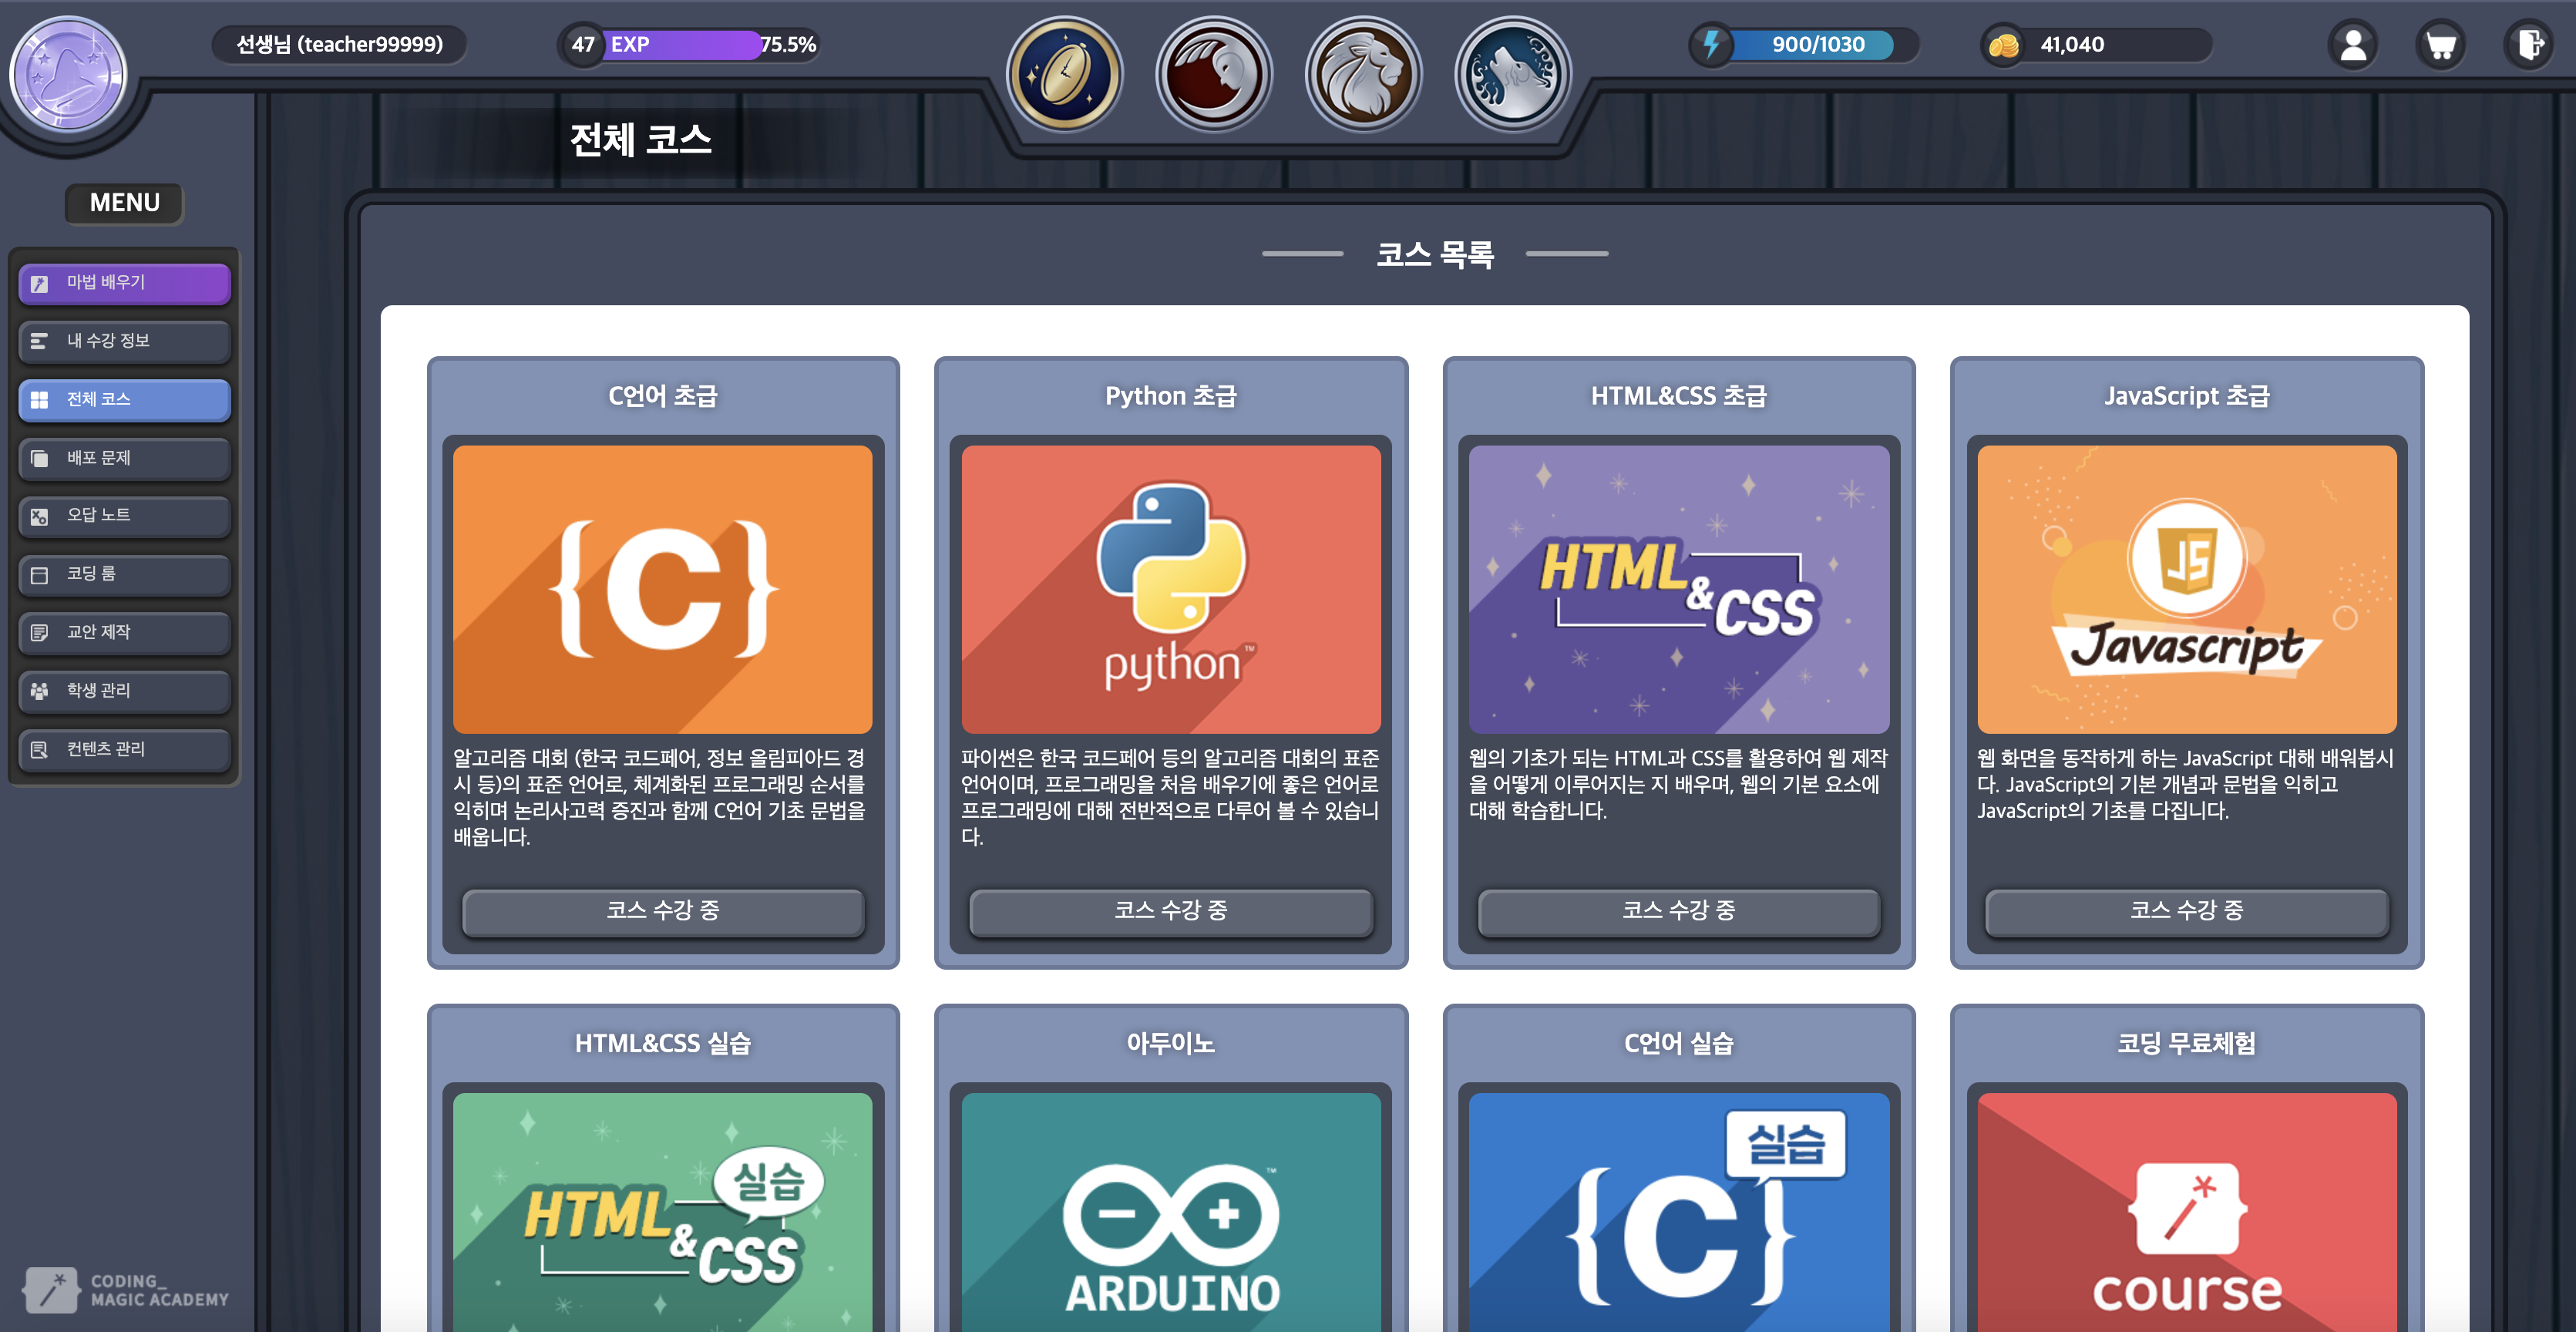The width and height of the screenshot is (2576, 1332).
Task: Open the Python 초급 logo thumbnail
Action: click(1171, 589)
